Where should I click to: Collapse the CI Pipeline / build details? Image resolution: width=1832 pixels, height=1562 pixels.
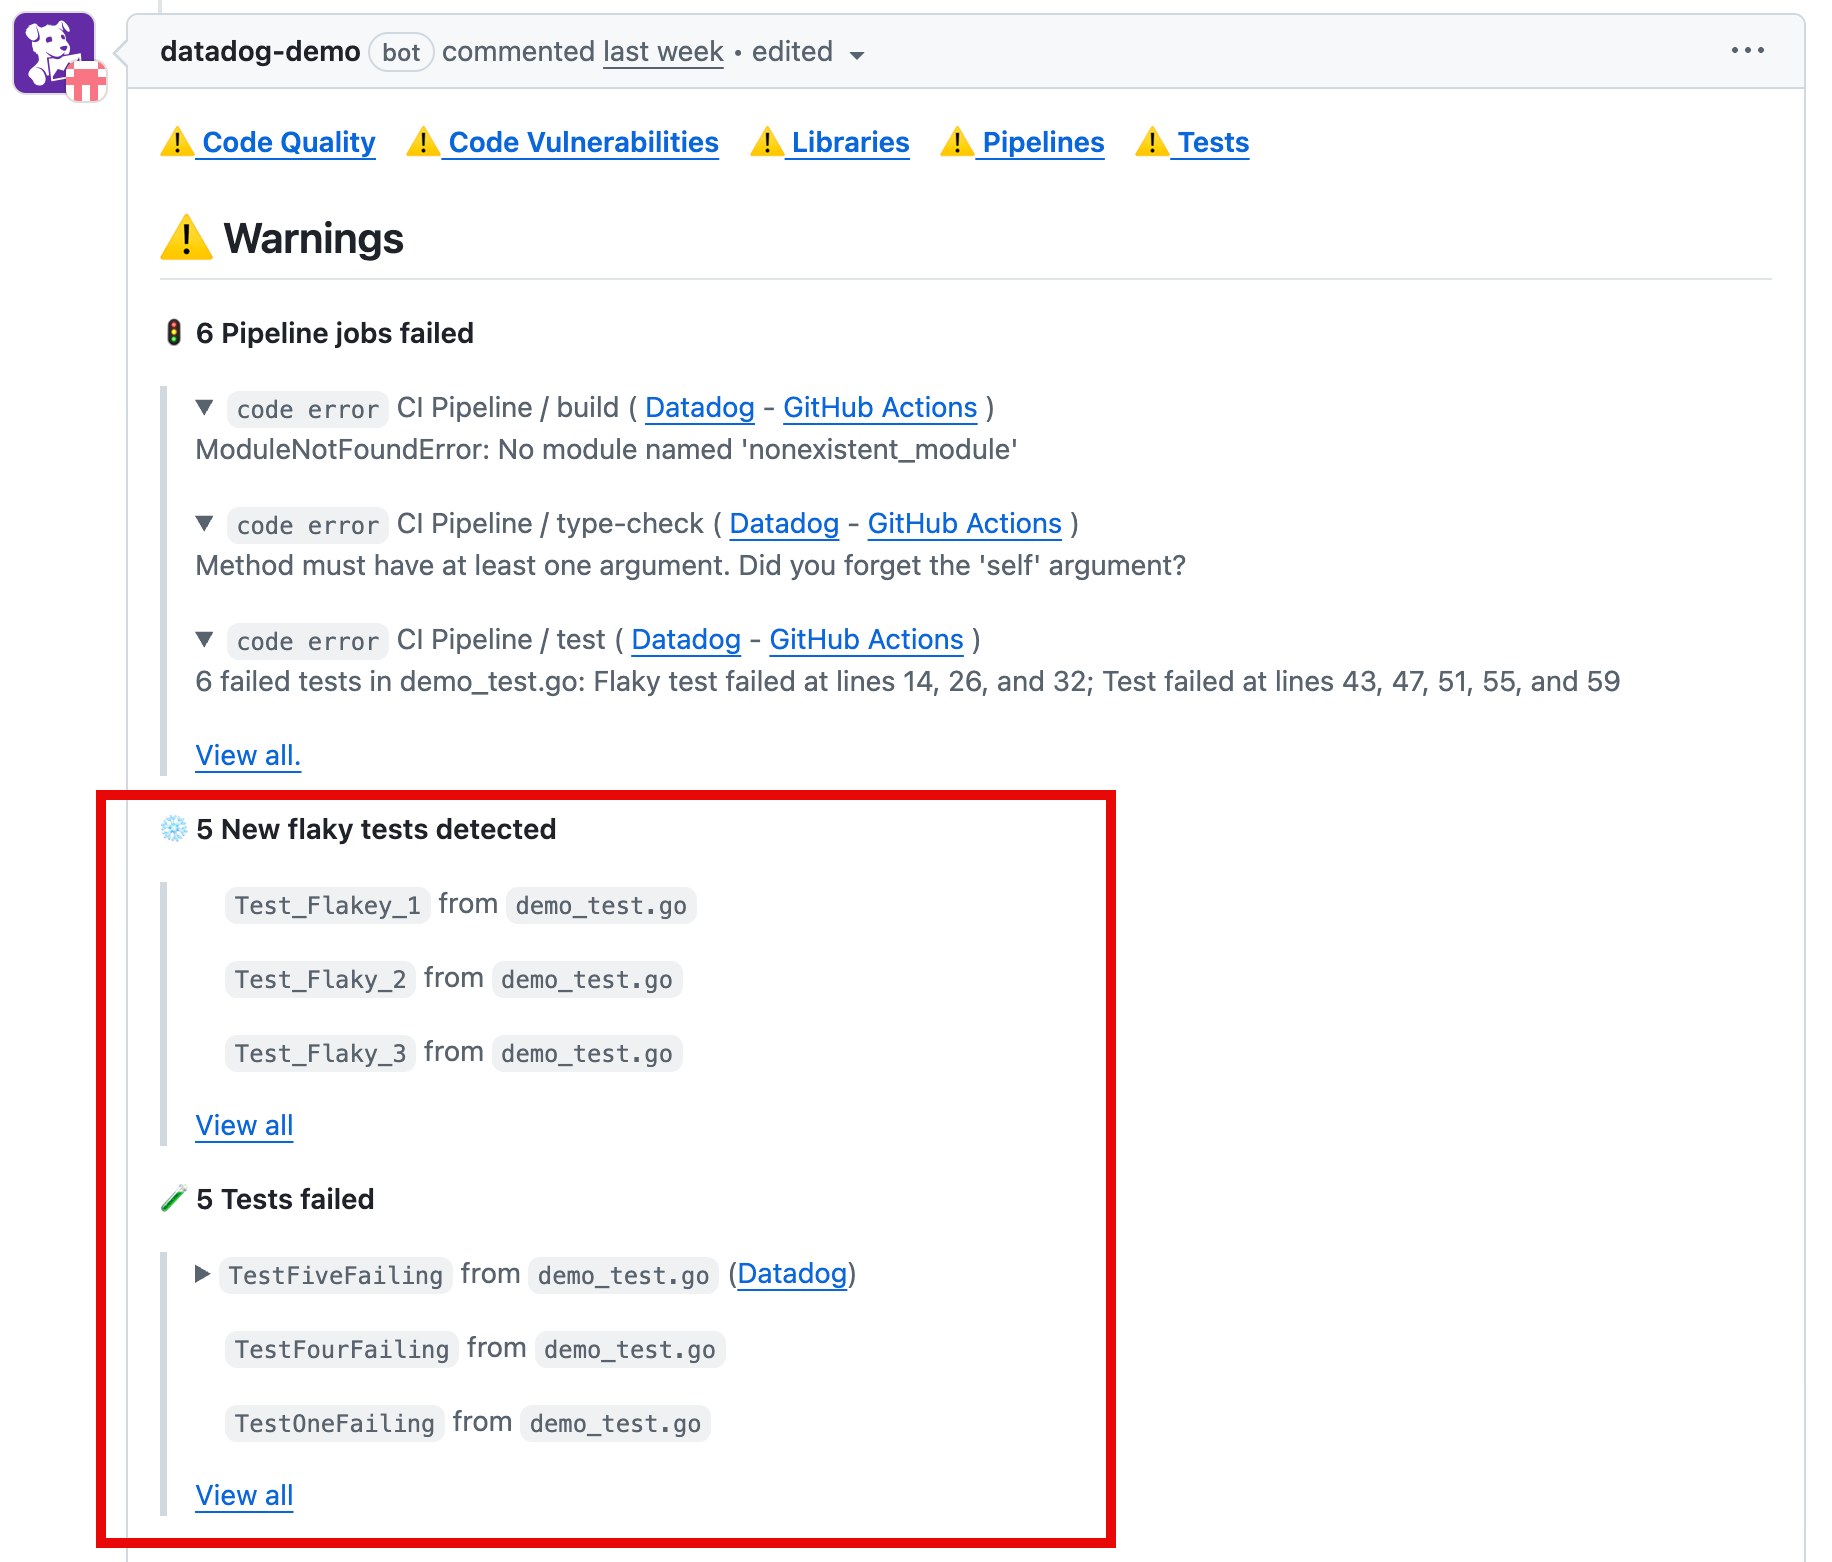[205, 407]
